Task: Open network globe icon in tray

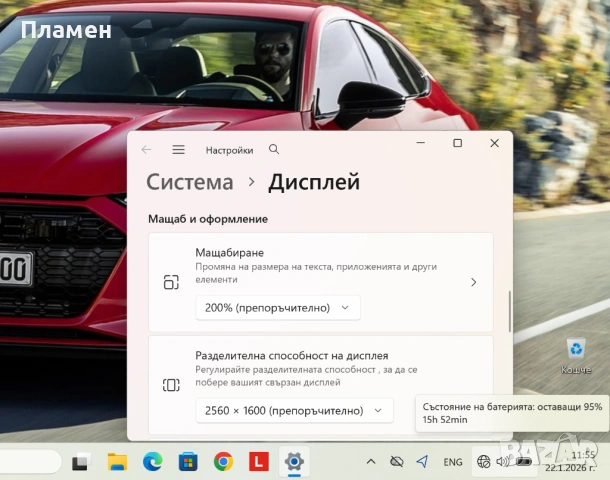Action: point(484,462)
